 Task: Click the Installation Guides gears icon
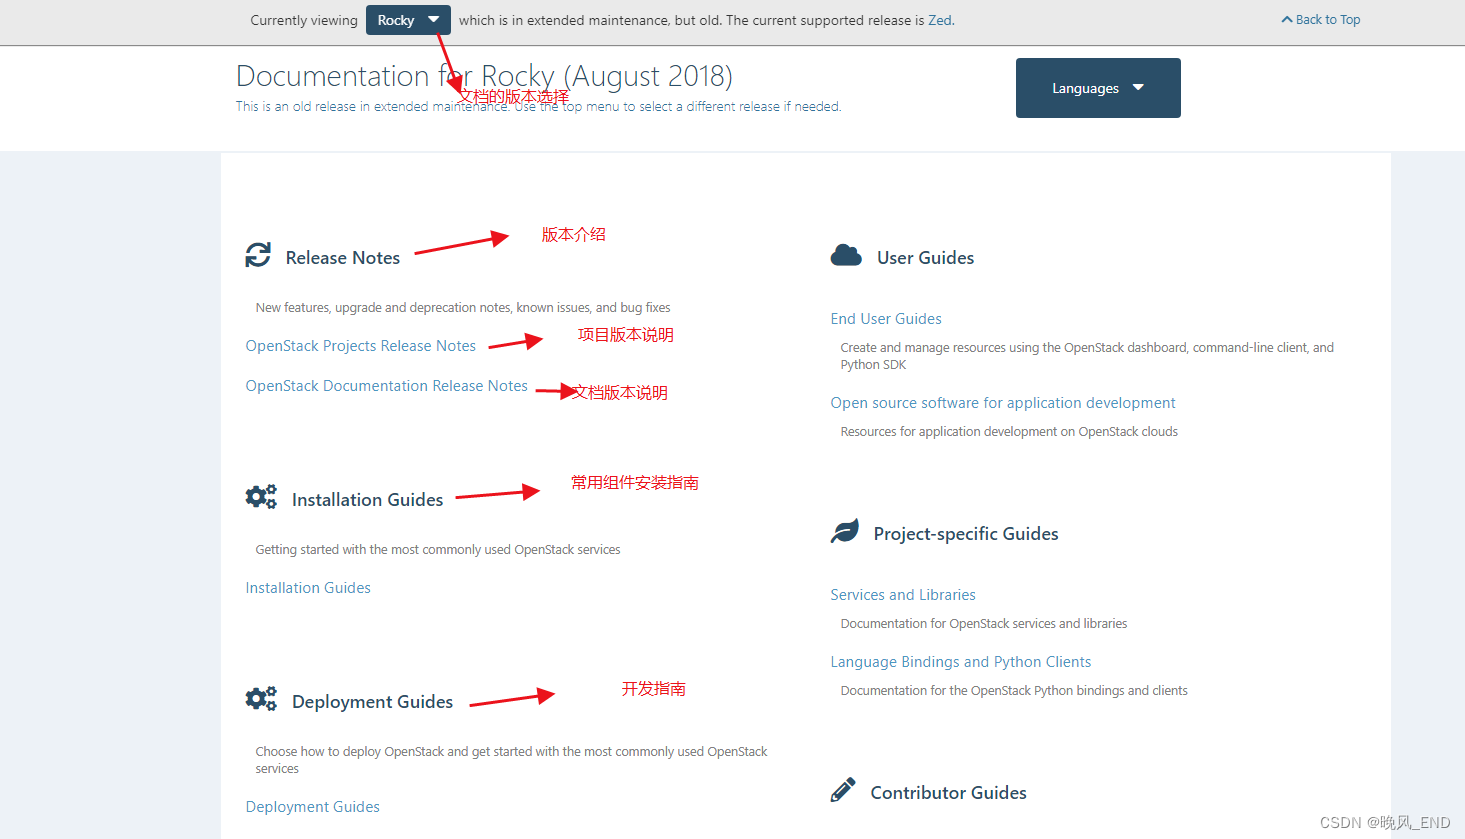pos(261,496)
